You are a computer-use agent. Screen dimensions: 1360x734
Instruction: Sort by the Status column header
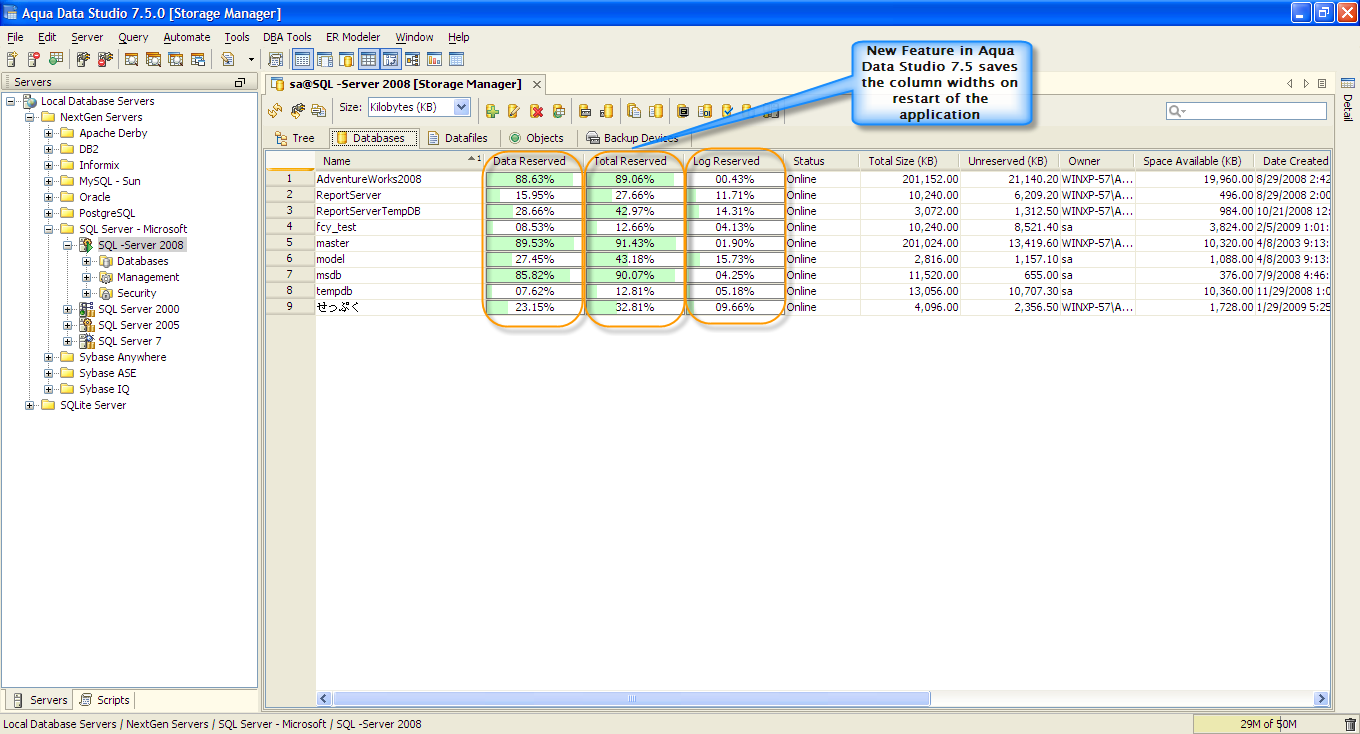pyautogui.click(x=822, y=161)
